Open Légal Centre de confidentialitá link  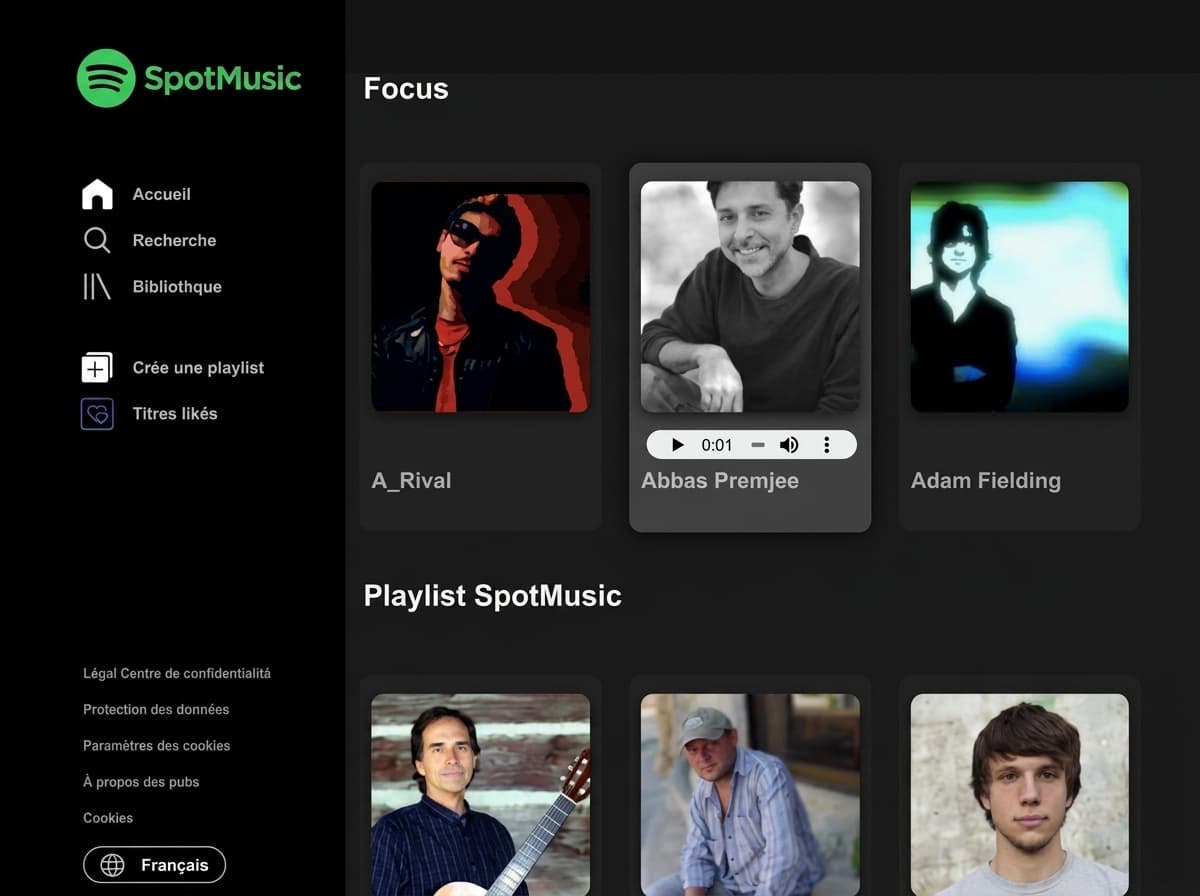coord(177,673)
